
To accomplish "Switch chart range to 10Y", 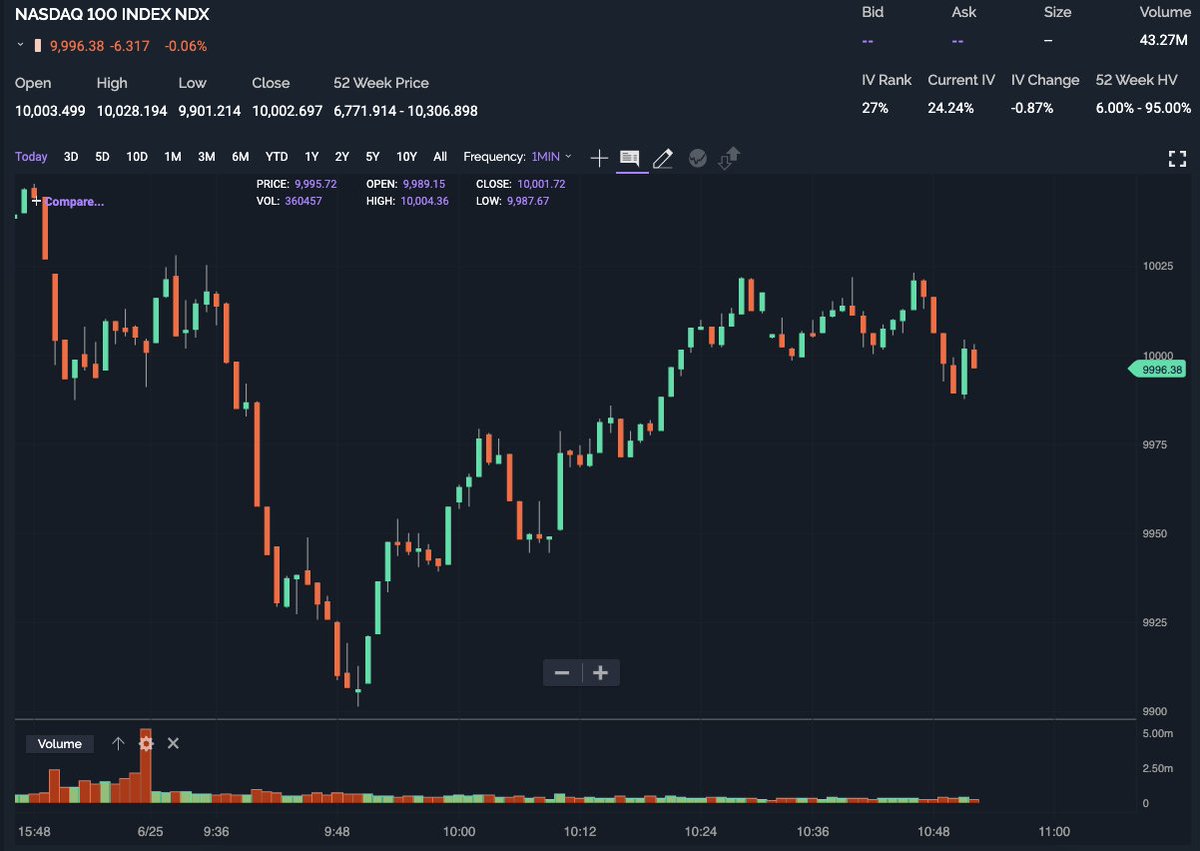I will click(x=406, y=157).
